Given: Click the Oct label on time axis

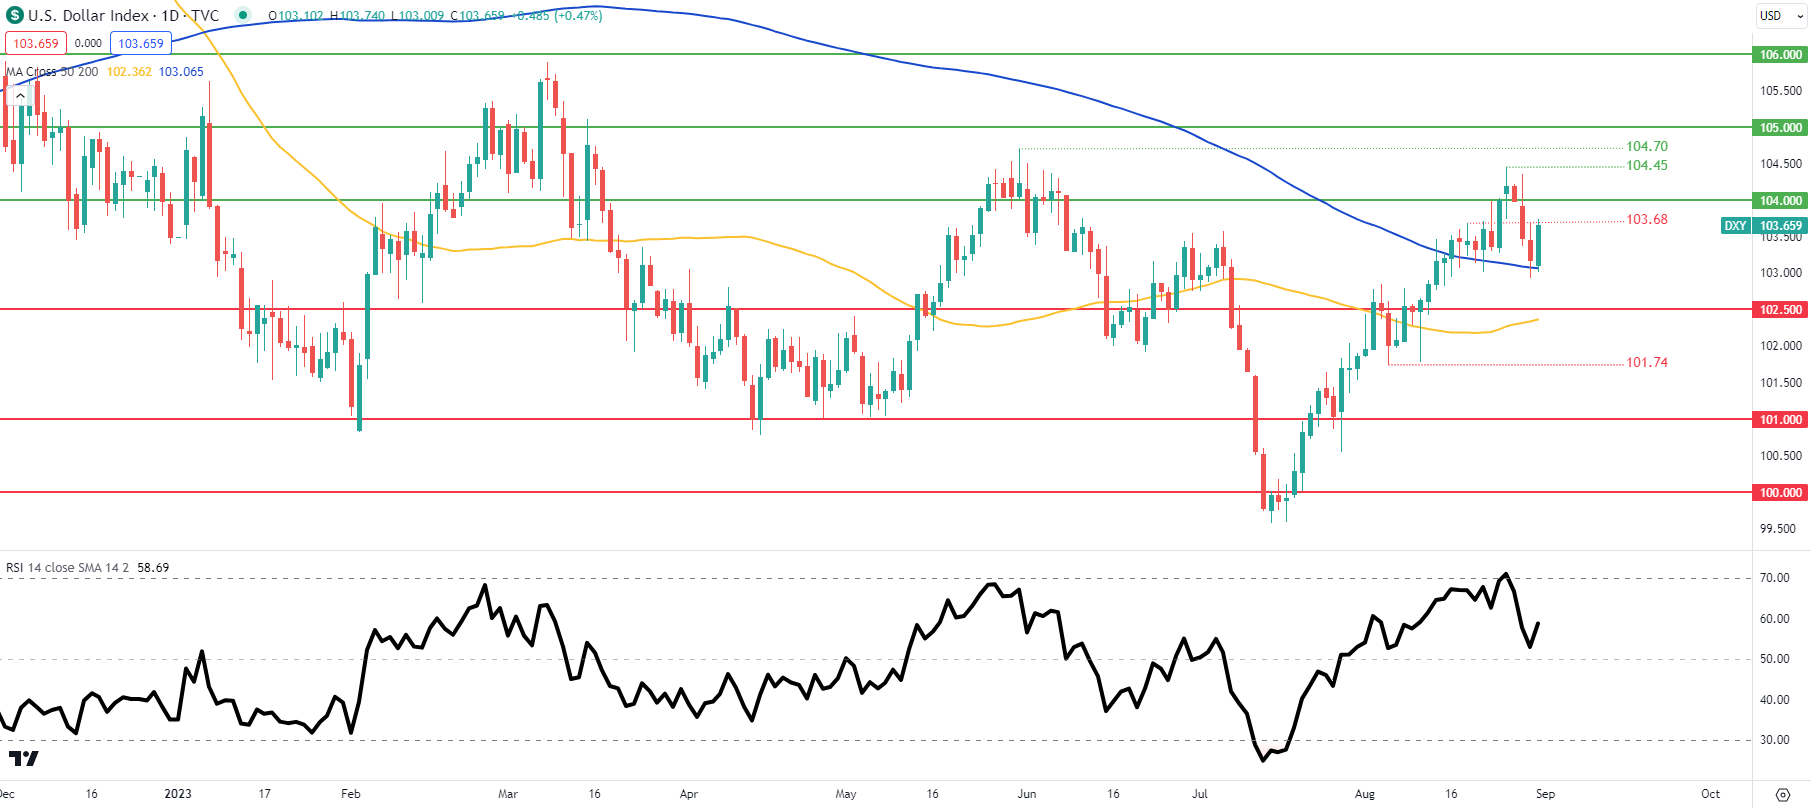Looking at the screenshot, I should coord(1711,794).
